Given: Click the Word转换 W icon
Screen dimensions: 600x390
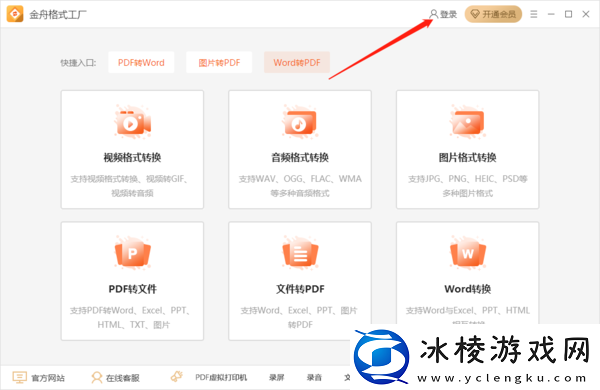Looking at the screenshot, I should tap(468, 253).
